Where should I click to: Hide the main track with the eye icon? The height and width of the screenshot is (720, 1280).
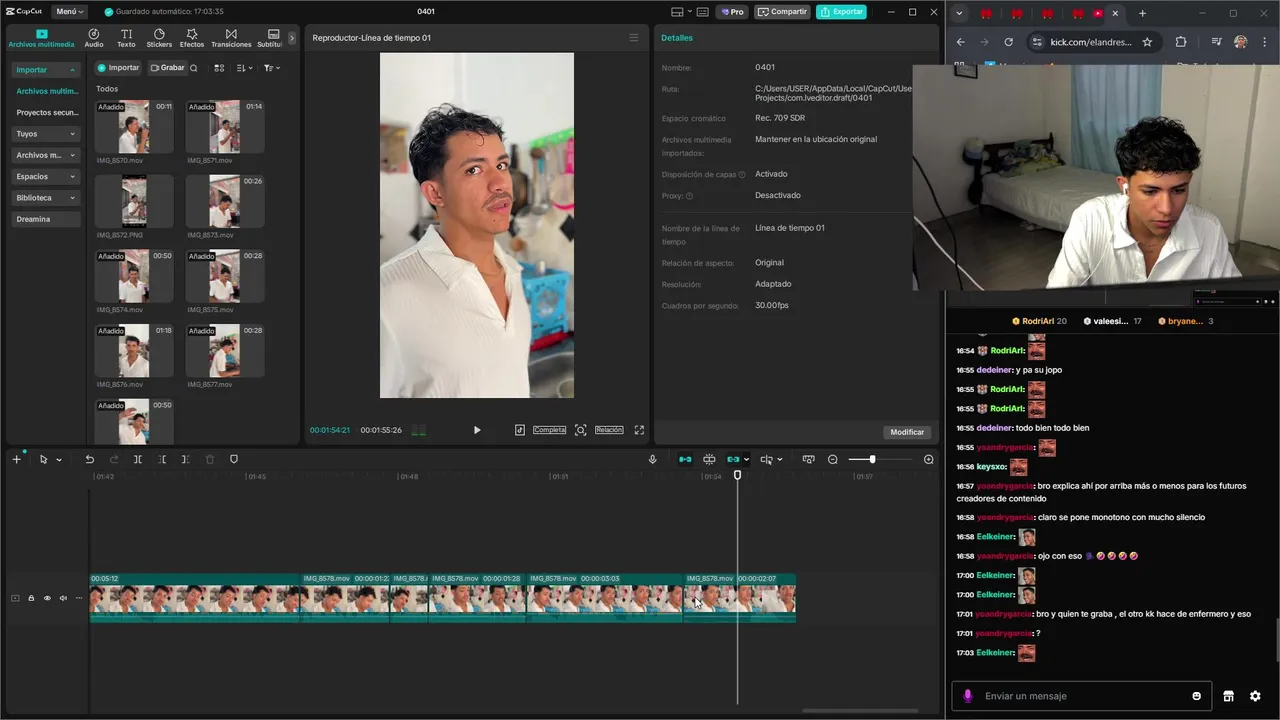(x=47, y=598)
